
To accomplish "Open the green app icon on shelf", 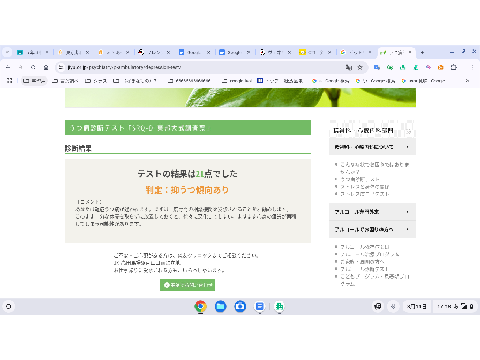I will [279, 307].
